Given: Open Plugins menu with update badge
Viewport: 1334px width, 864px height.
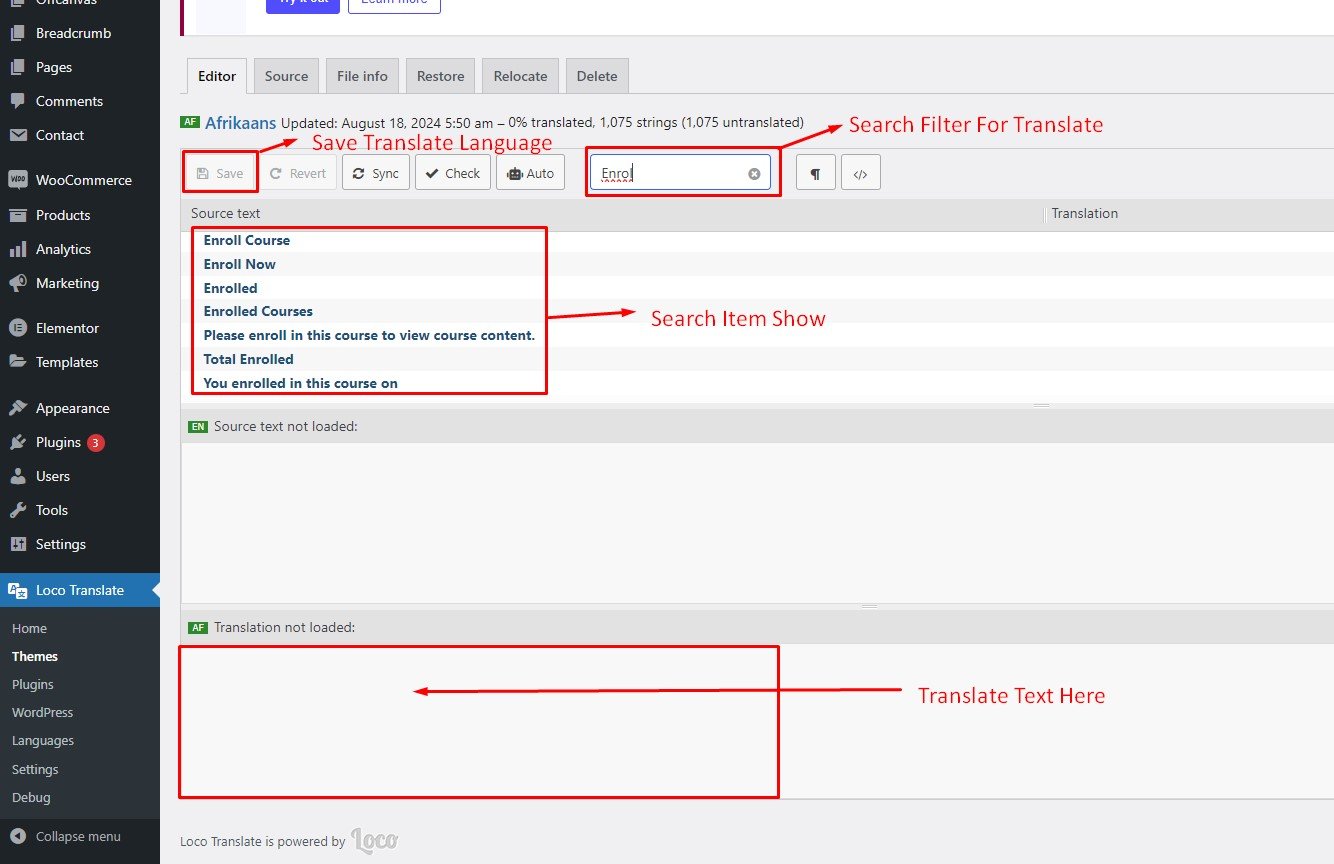Looking at the screenshot, I should tap(58, 442).
